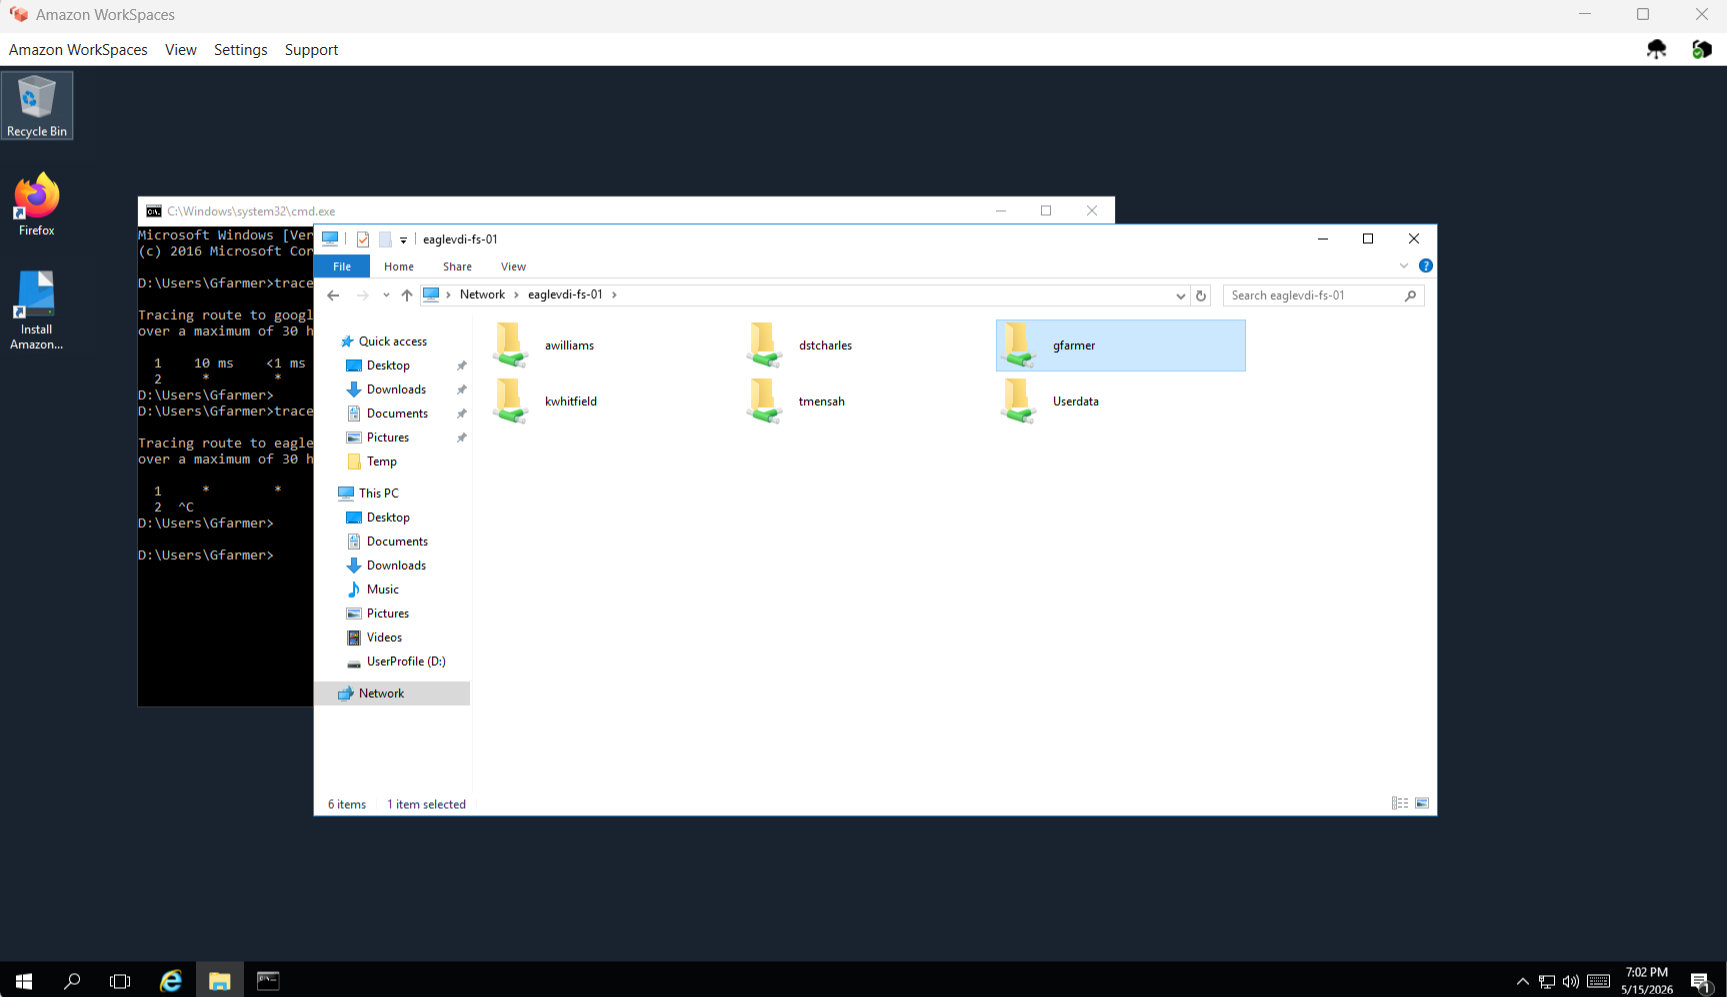Open the address bar history dropdown
The width and height of the screenshot is (1727, 997).
1181,296
